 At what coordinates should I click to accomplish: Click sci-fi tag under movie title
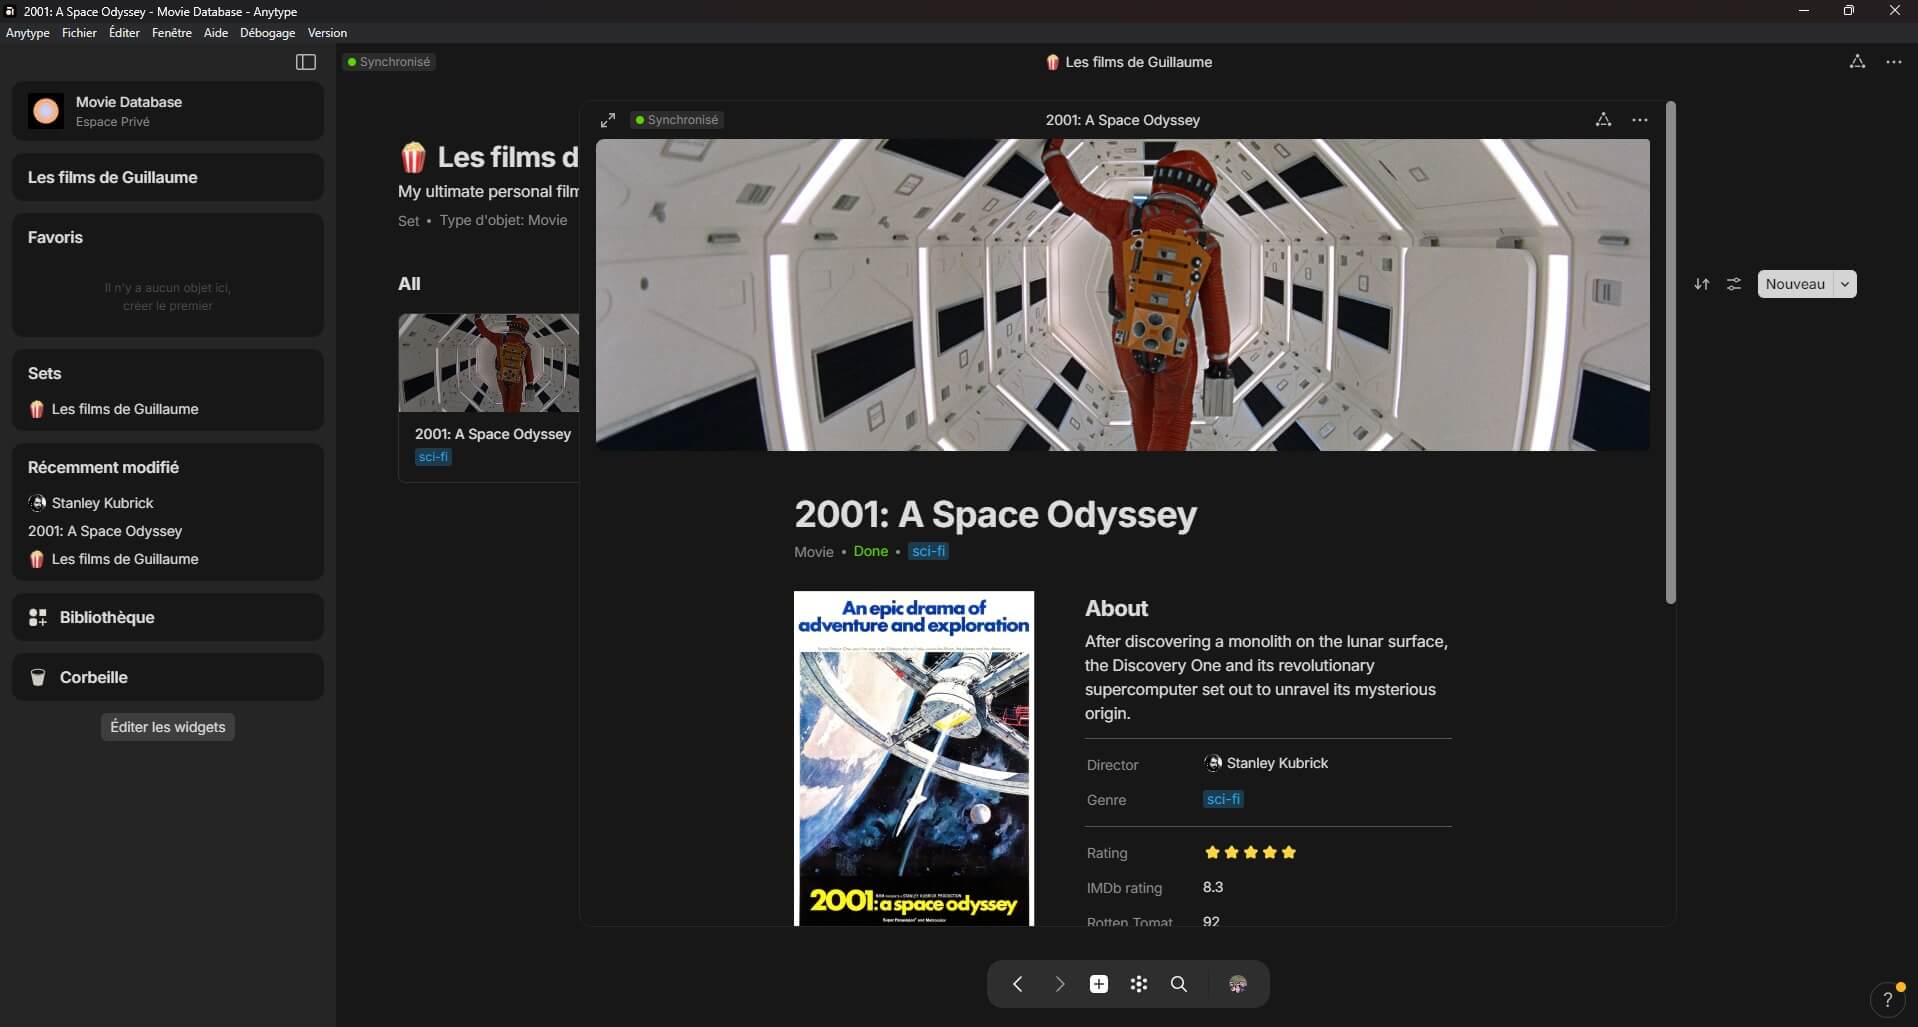click(x=928, y=551)
